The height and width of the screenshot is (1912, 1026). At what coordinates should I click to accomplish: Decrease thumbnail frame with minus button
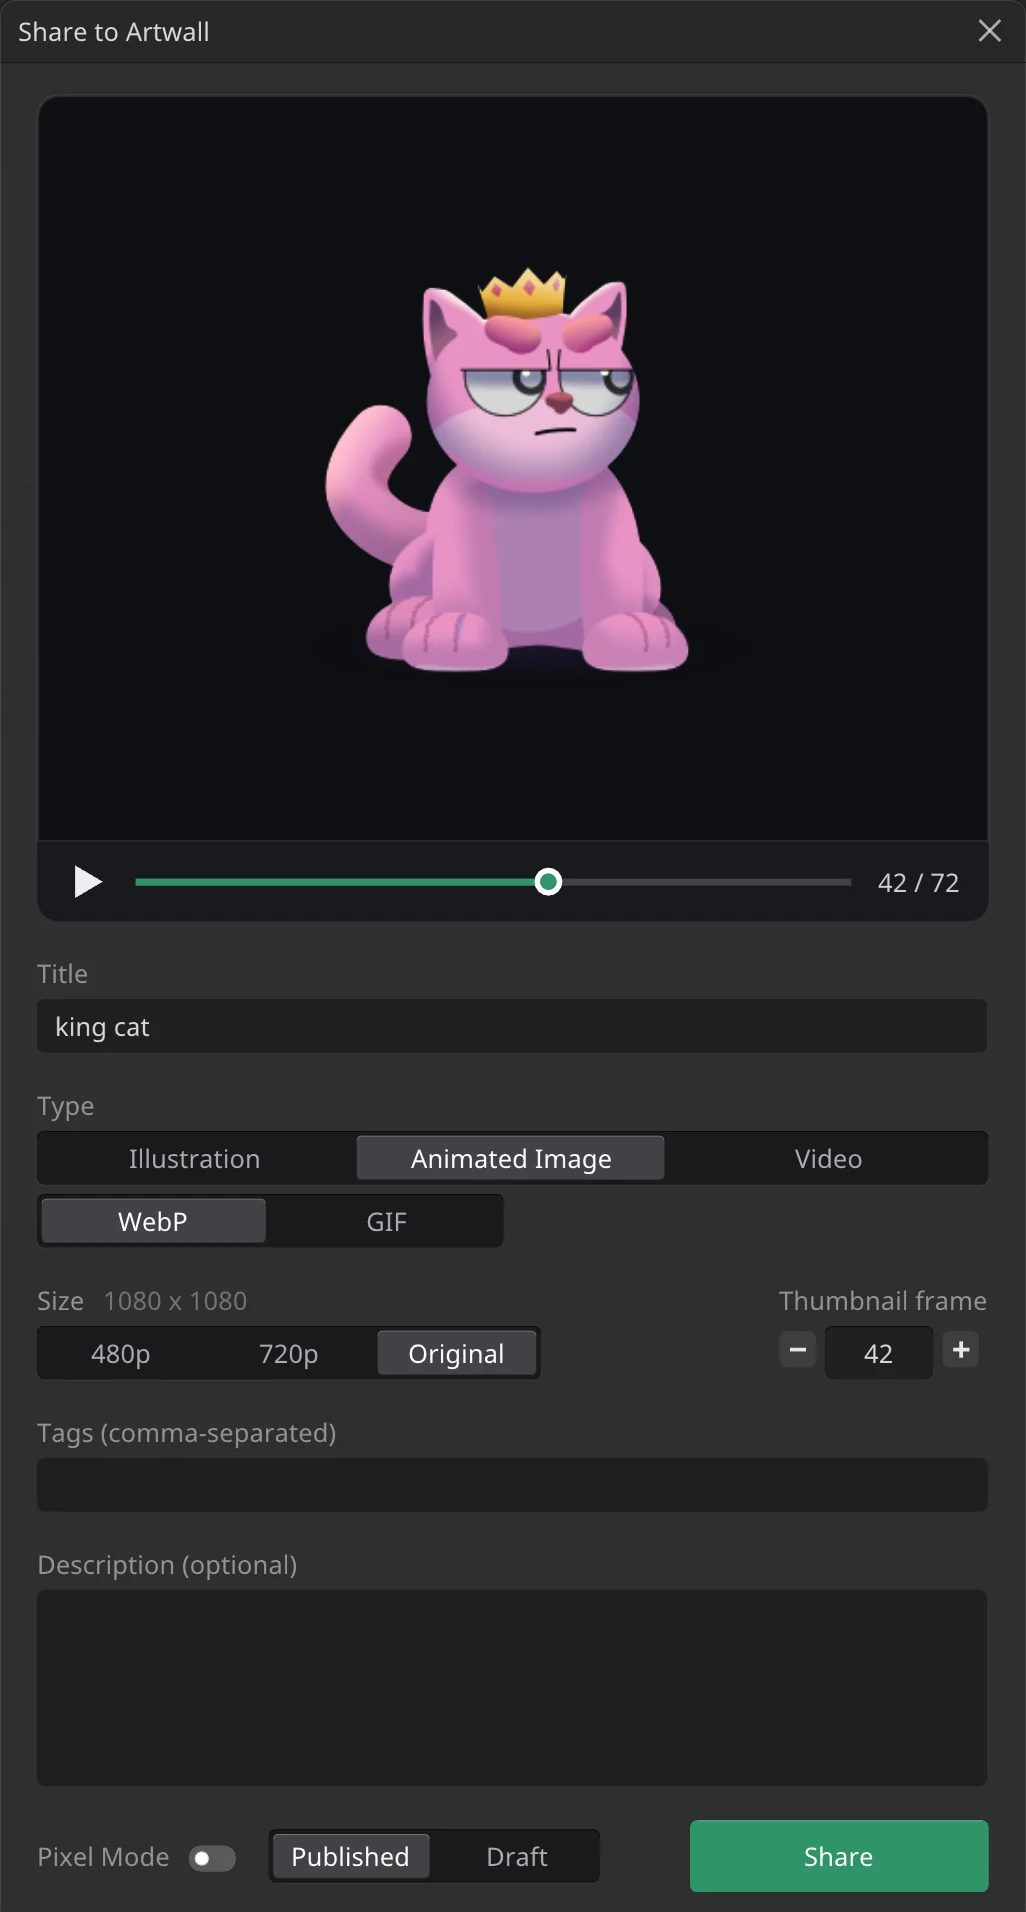797,1350
